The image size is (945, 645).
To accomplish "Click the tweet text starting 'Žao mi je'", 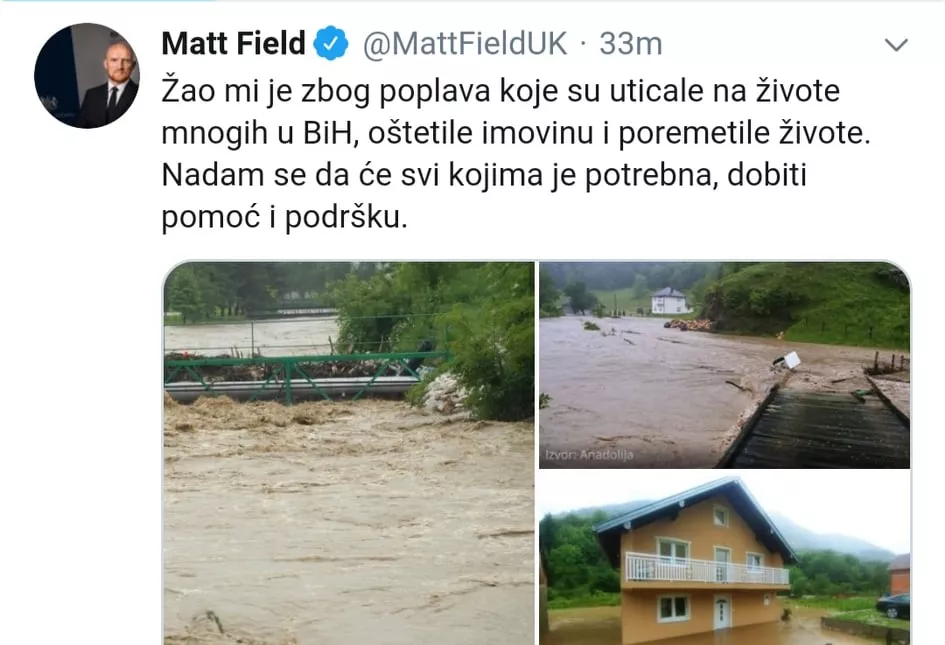I will tap(500, 92).
